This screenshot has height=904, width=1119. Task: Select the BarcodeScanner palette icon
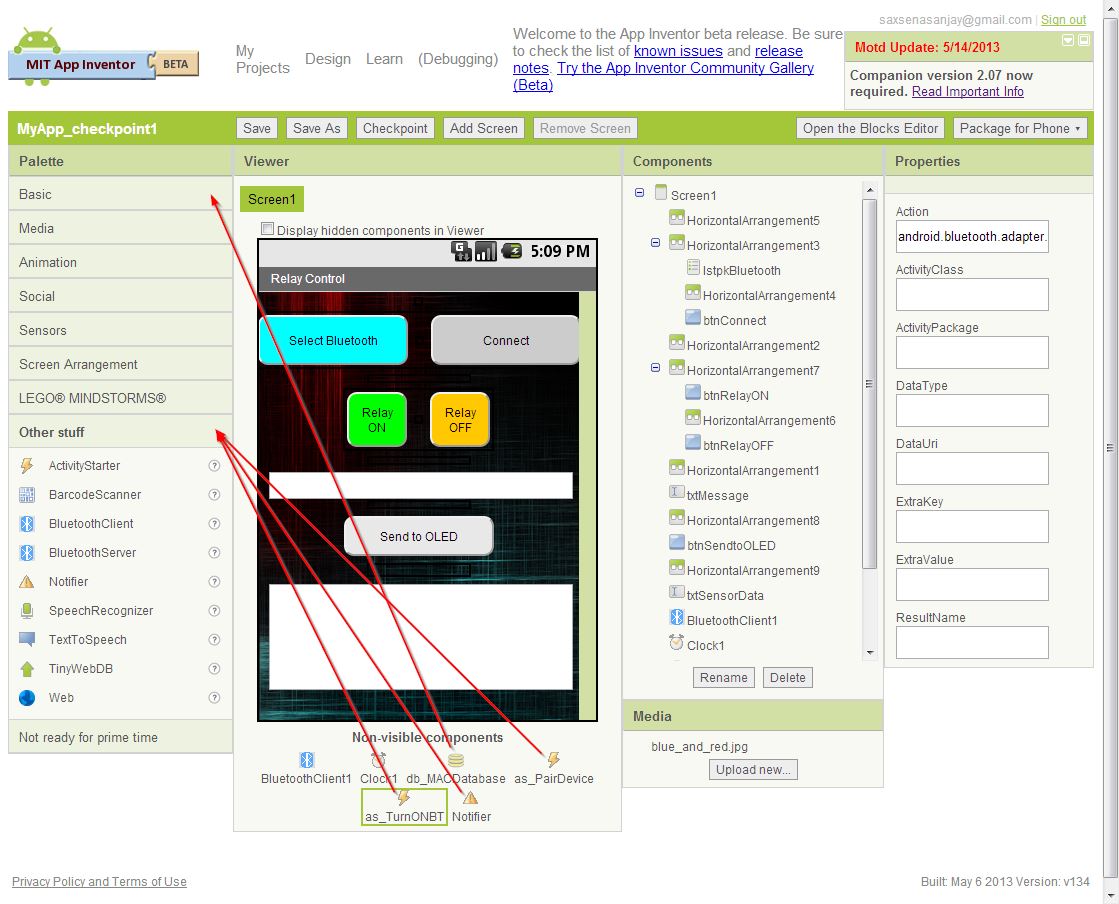pos(26,494)
